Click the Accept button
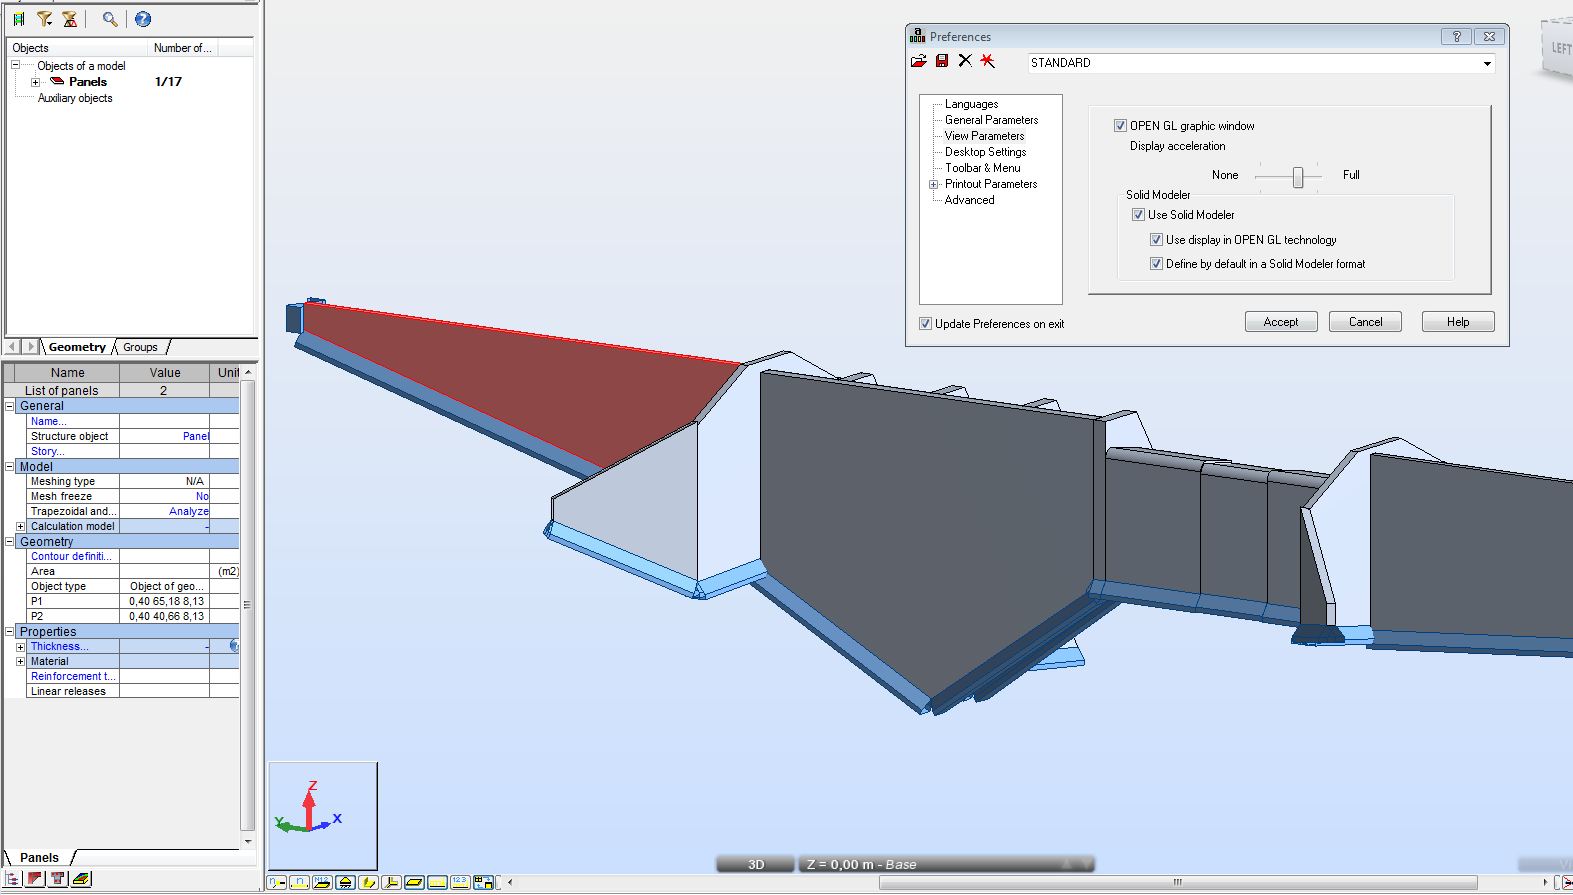The width and height of the screenshot is (1573, 895). point(1281,322)
